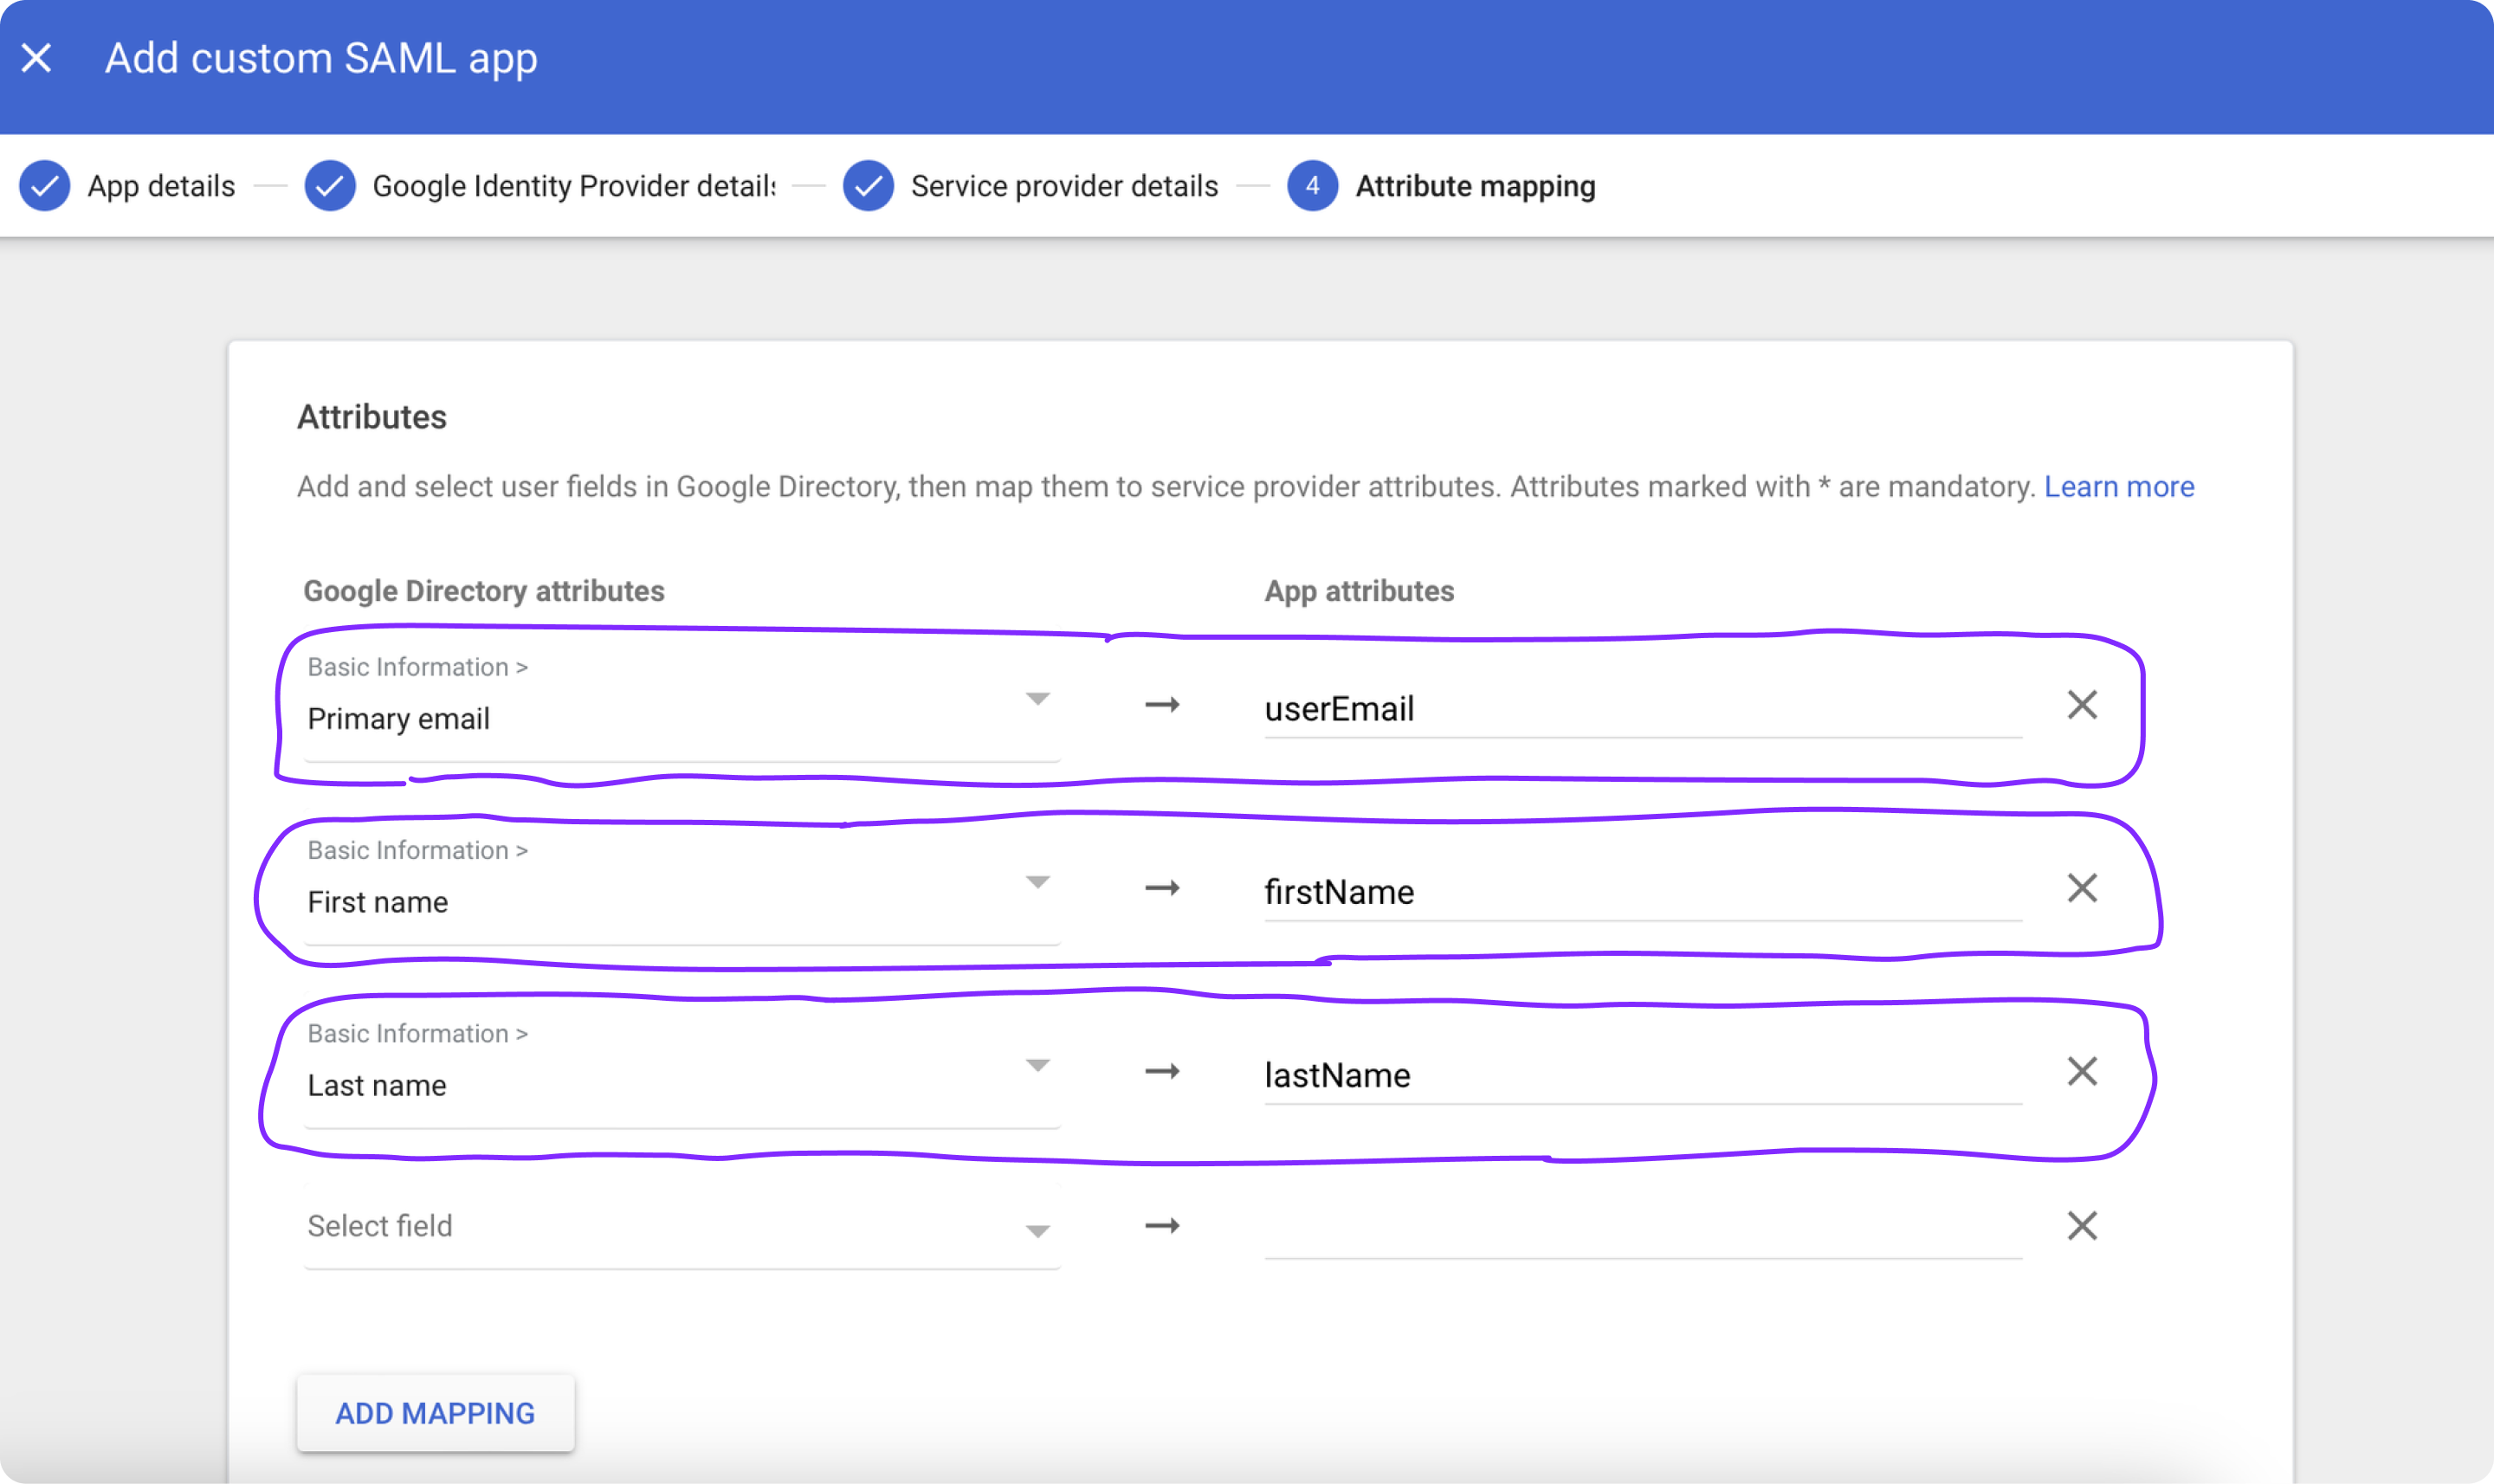Click the ADD MAPPING button
Image resolution: width=2494 pixels, height=1484 pixels.
click(435, 1412)
